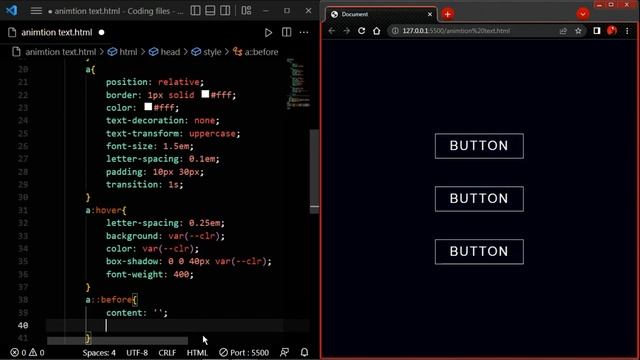This screenshot has height=360, width=640.
Task: Click 'text-transform: uppercase;' code line
Action: pyautogui.click(x=173, y=133)
